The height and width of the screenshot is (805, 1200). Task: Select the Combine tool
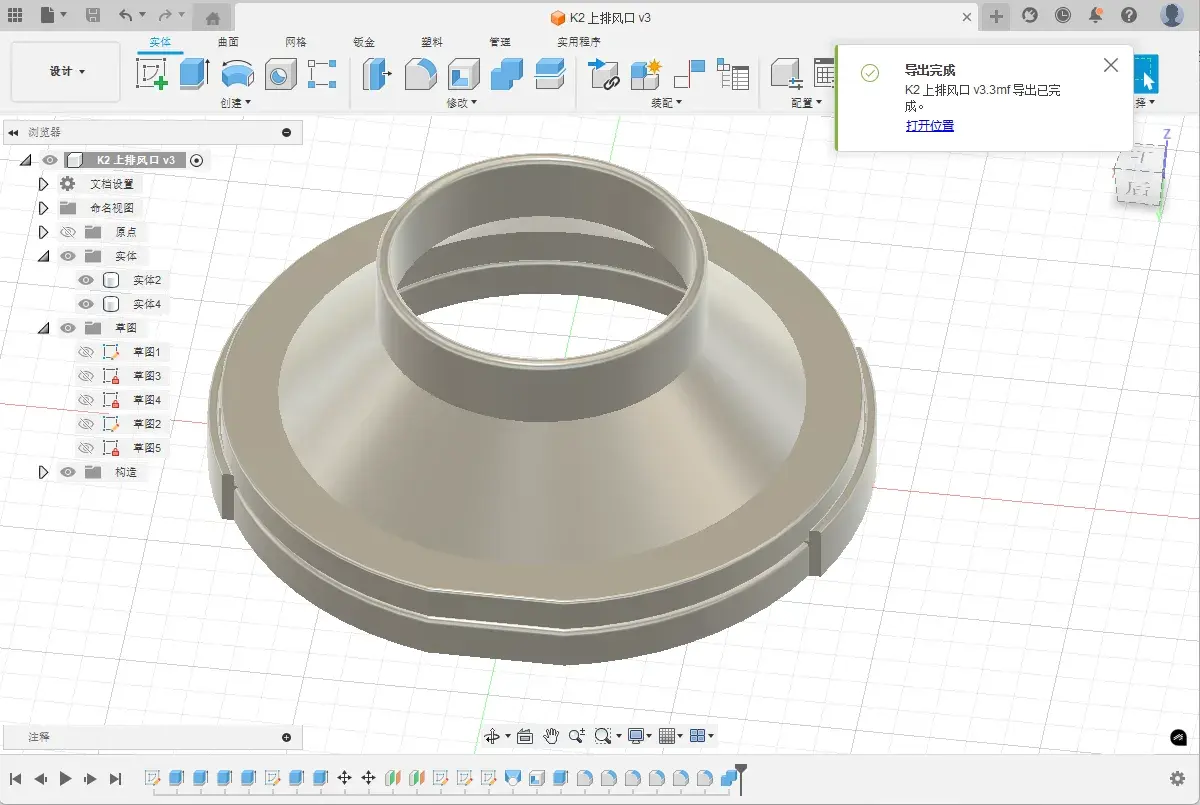point(507,74)
